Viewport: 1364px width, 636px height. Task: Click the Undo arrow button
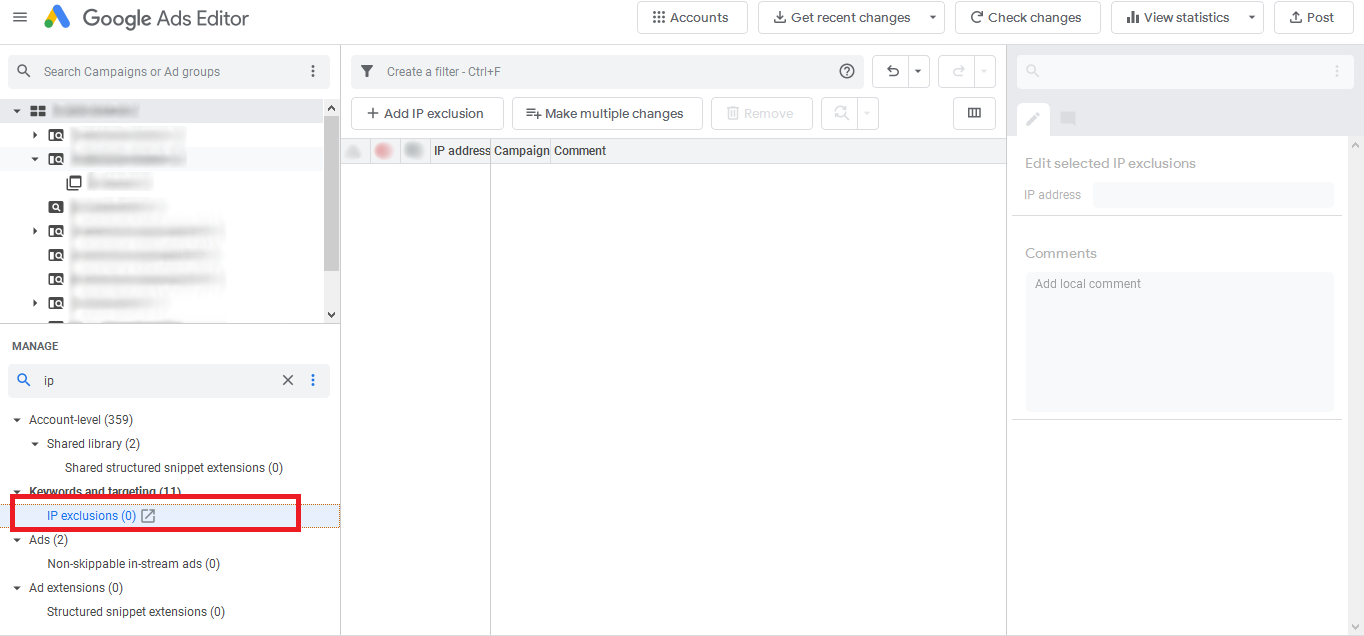[892, 71]
